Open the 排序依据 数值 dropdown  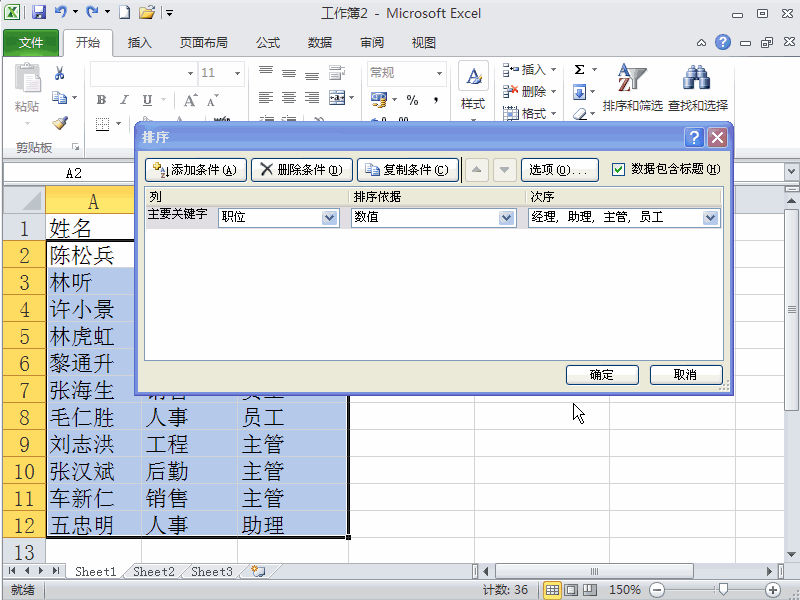click(x=506, y=218)
